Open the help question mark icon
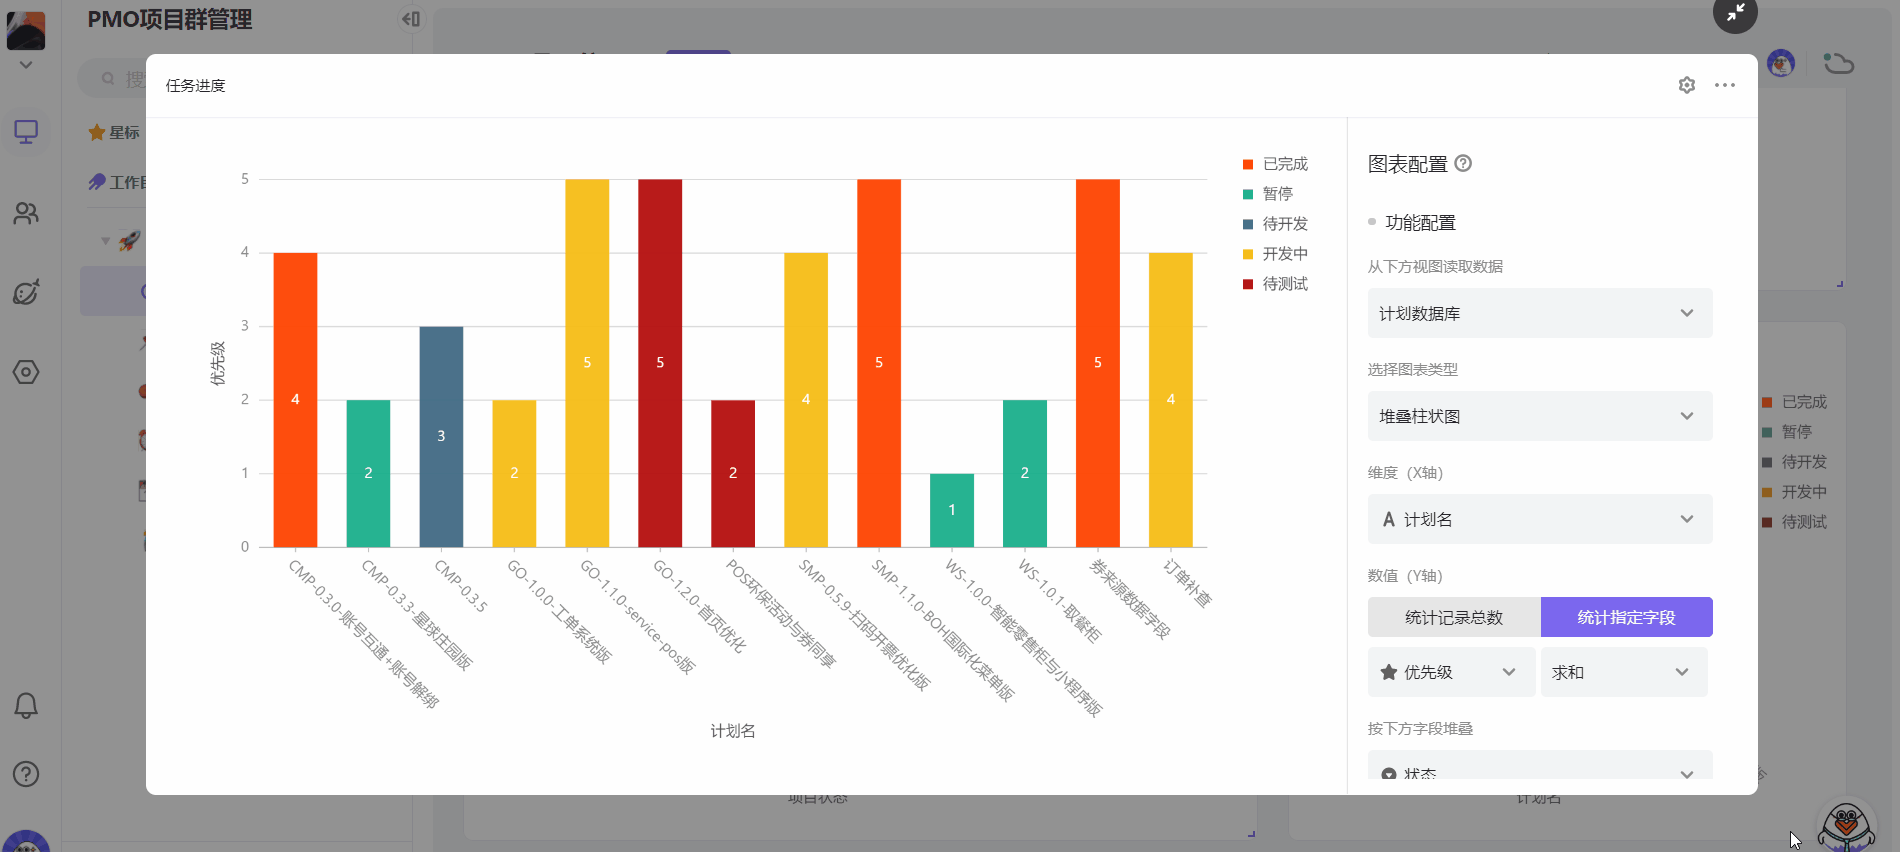 point(26,774)
